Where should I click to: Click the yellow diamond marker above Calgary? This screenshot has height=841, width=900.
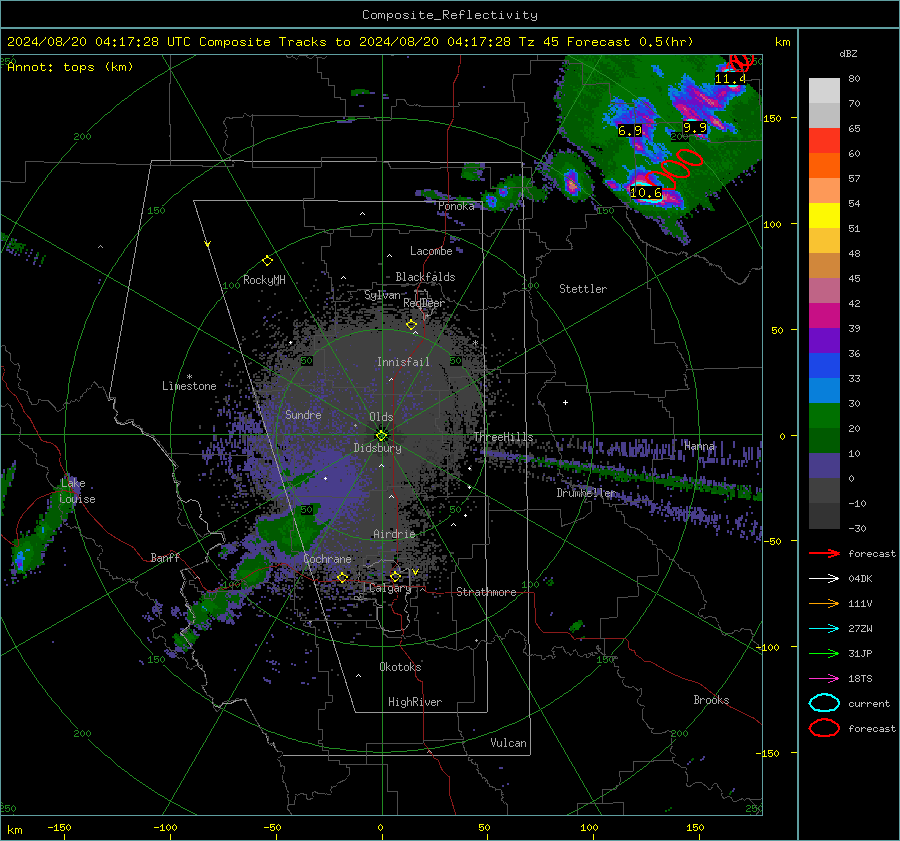[x=395, y=576]
